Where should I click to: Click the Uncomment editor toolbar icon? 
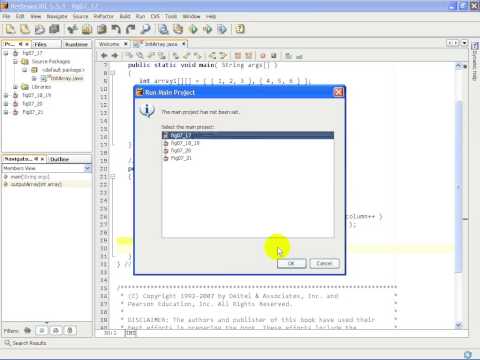[299, 56]
